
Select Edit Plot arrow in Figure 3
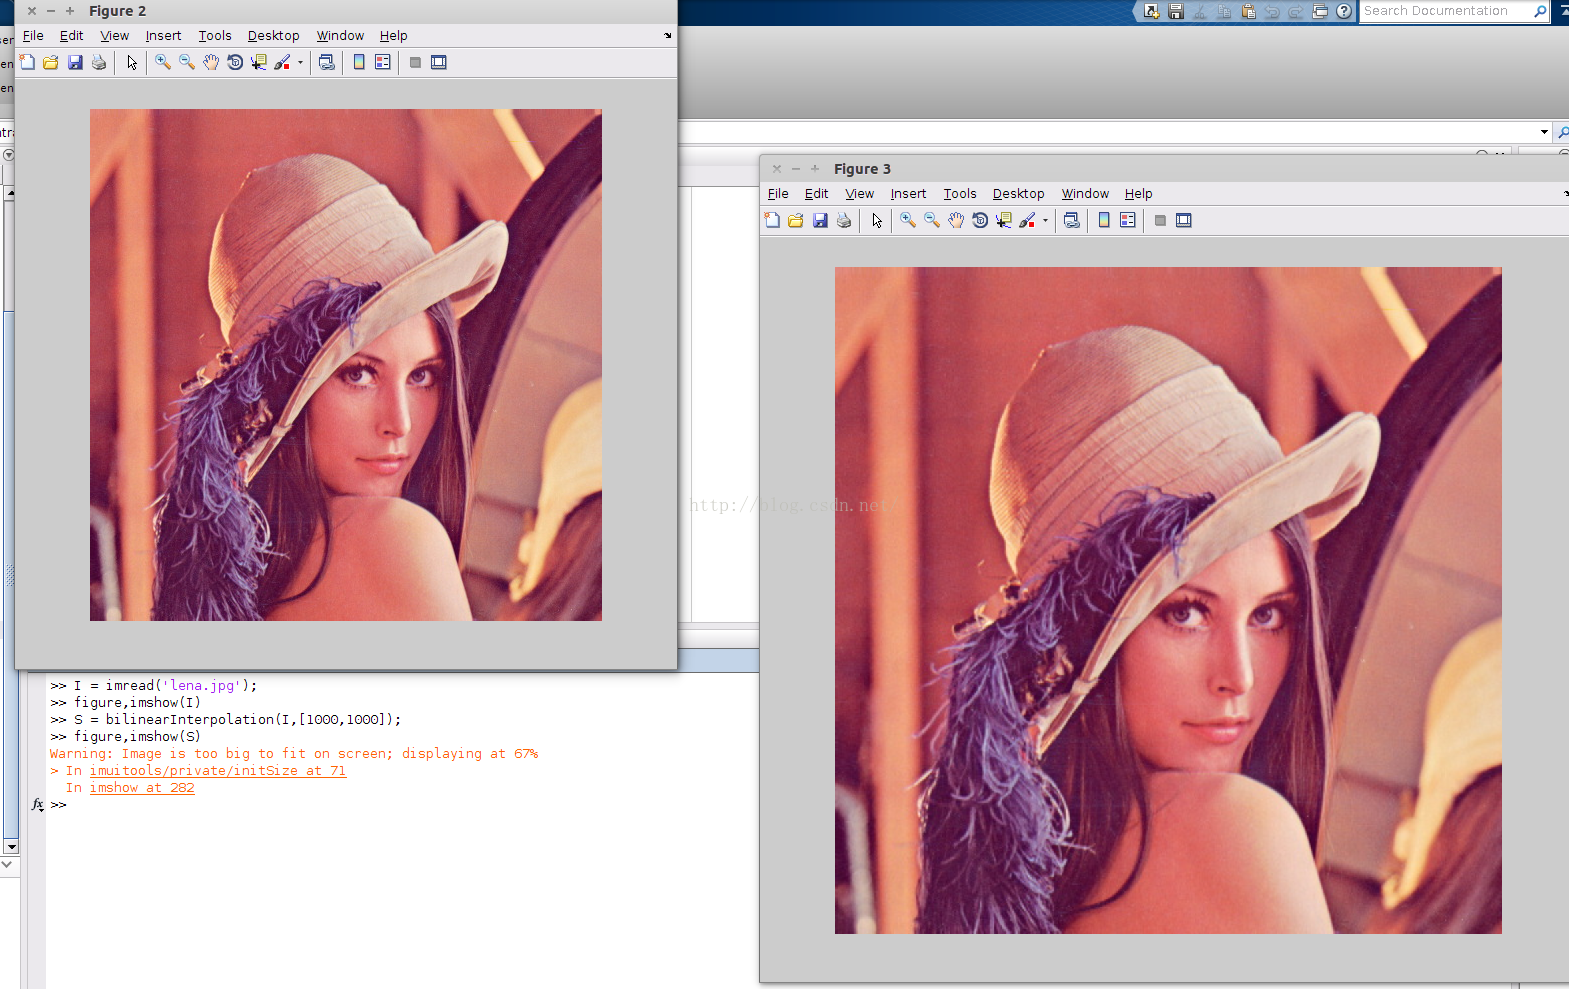click(x=877, y=220)
